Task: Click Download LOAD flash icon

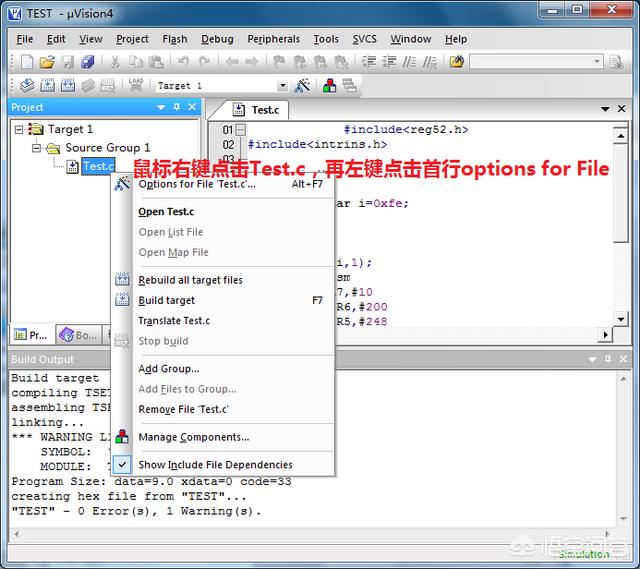Action: click(136, 85)
